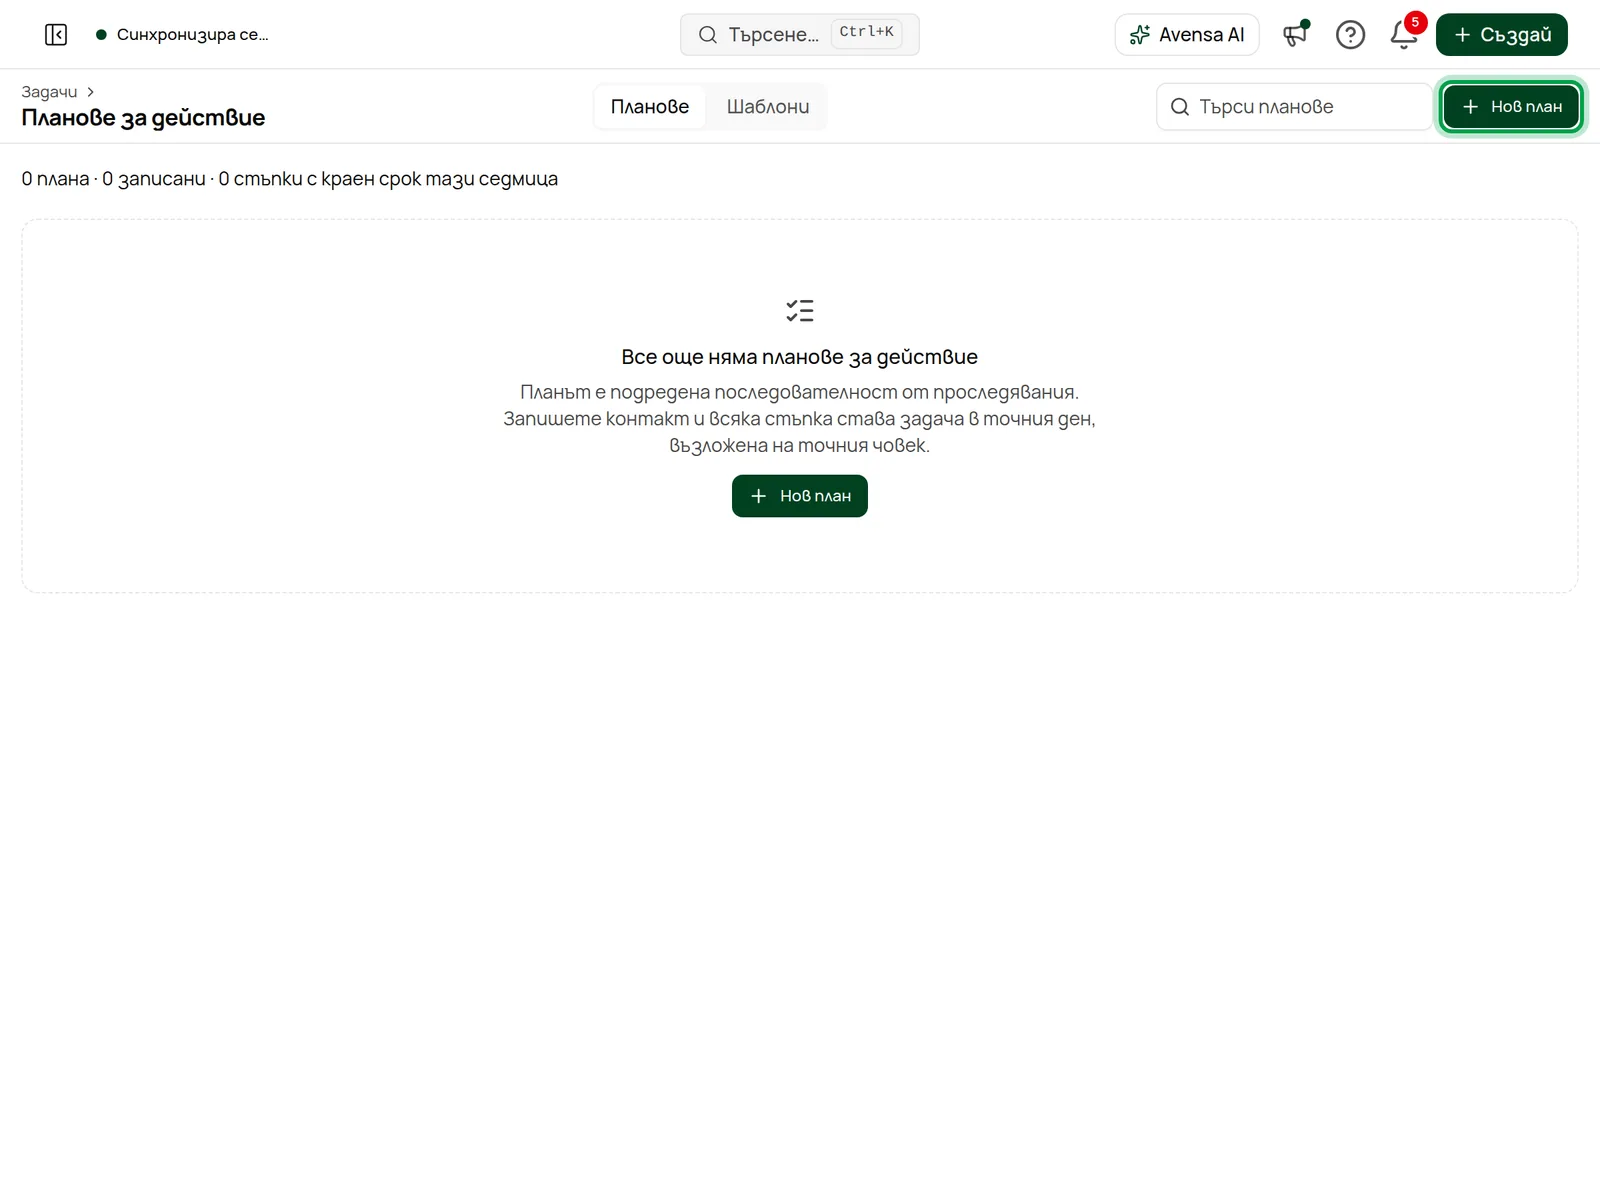Click the Ctrl+K shortcut badge
The height and width of the screenshot is (1200, 1600).
866,33
